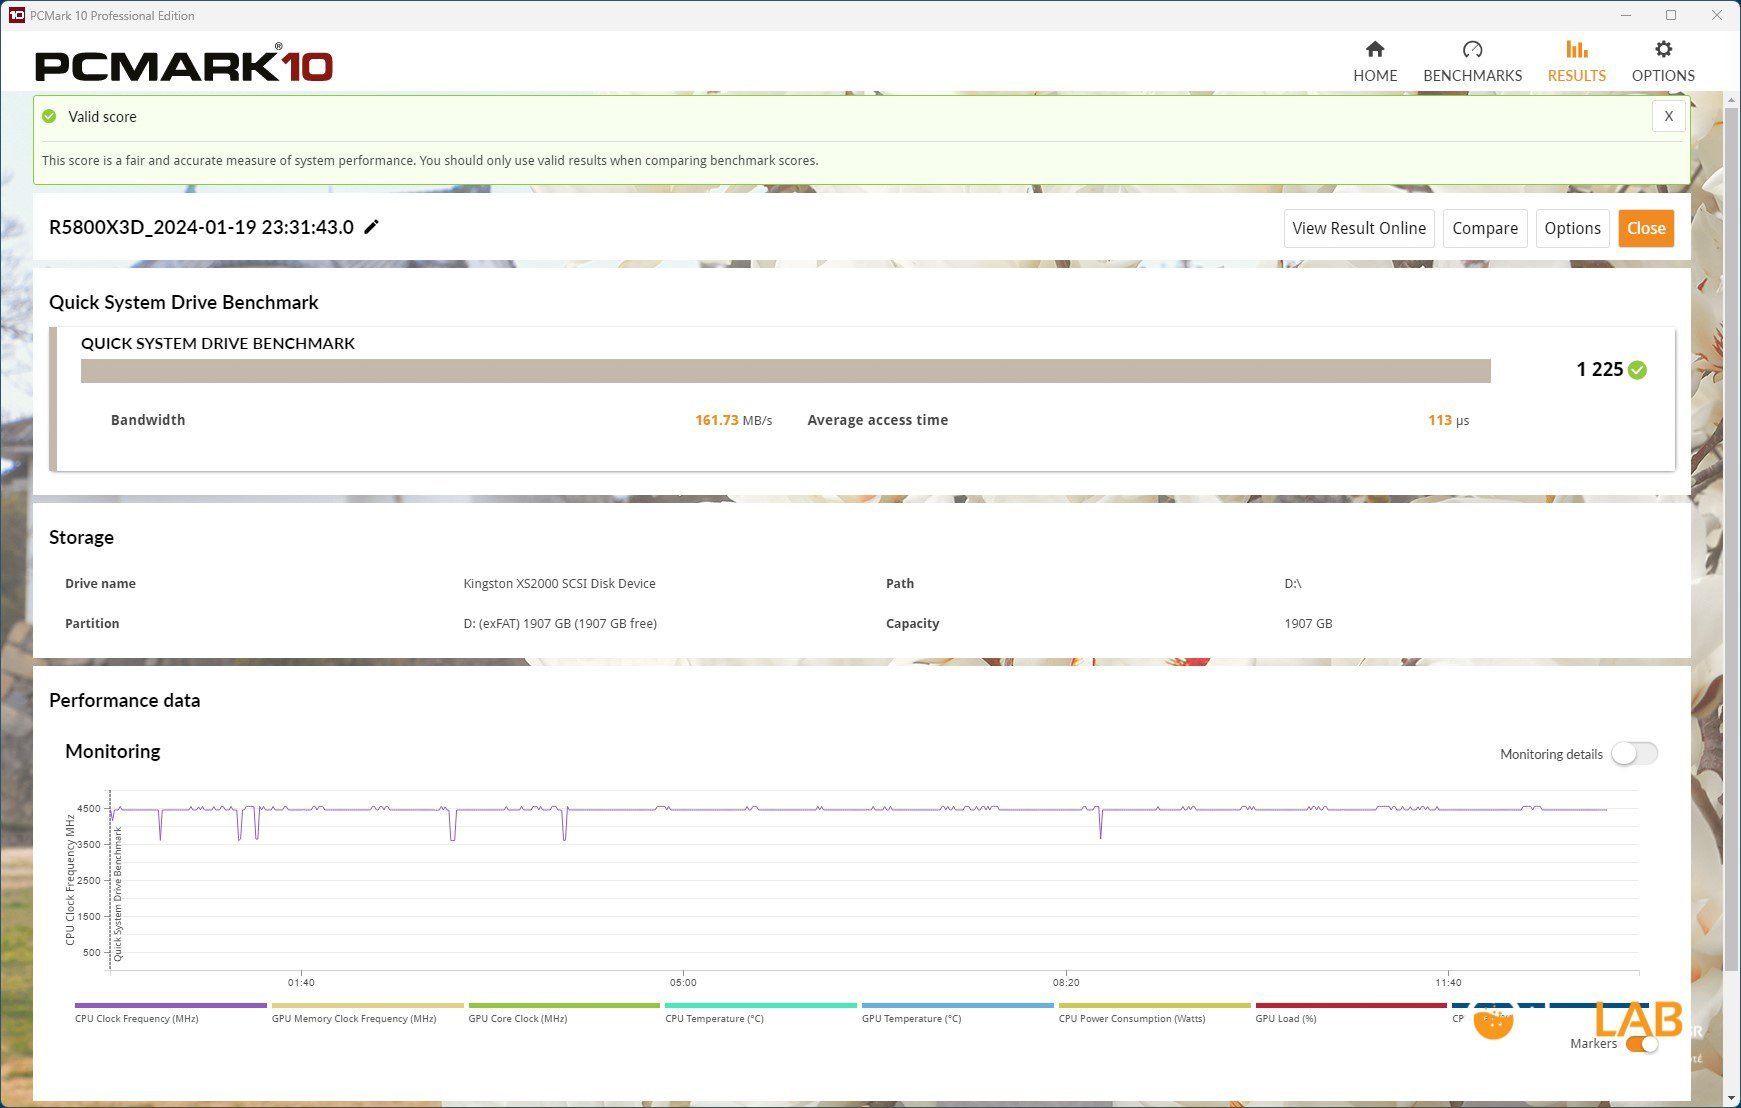Click the 4500 value on the chart axis
This screenshot has width=1741, height=1108.
coord(89,808)
